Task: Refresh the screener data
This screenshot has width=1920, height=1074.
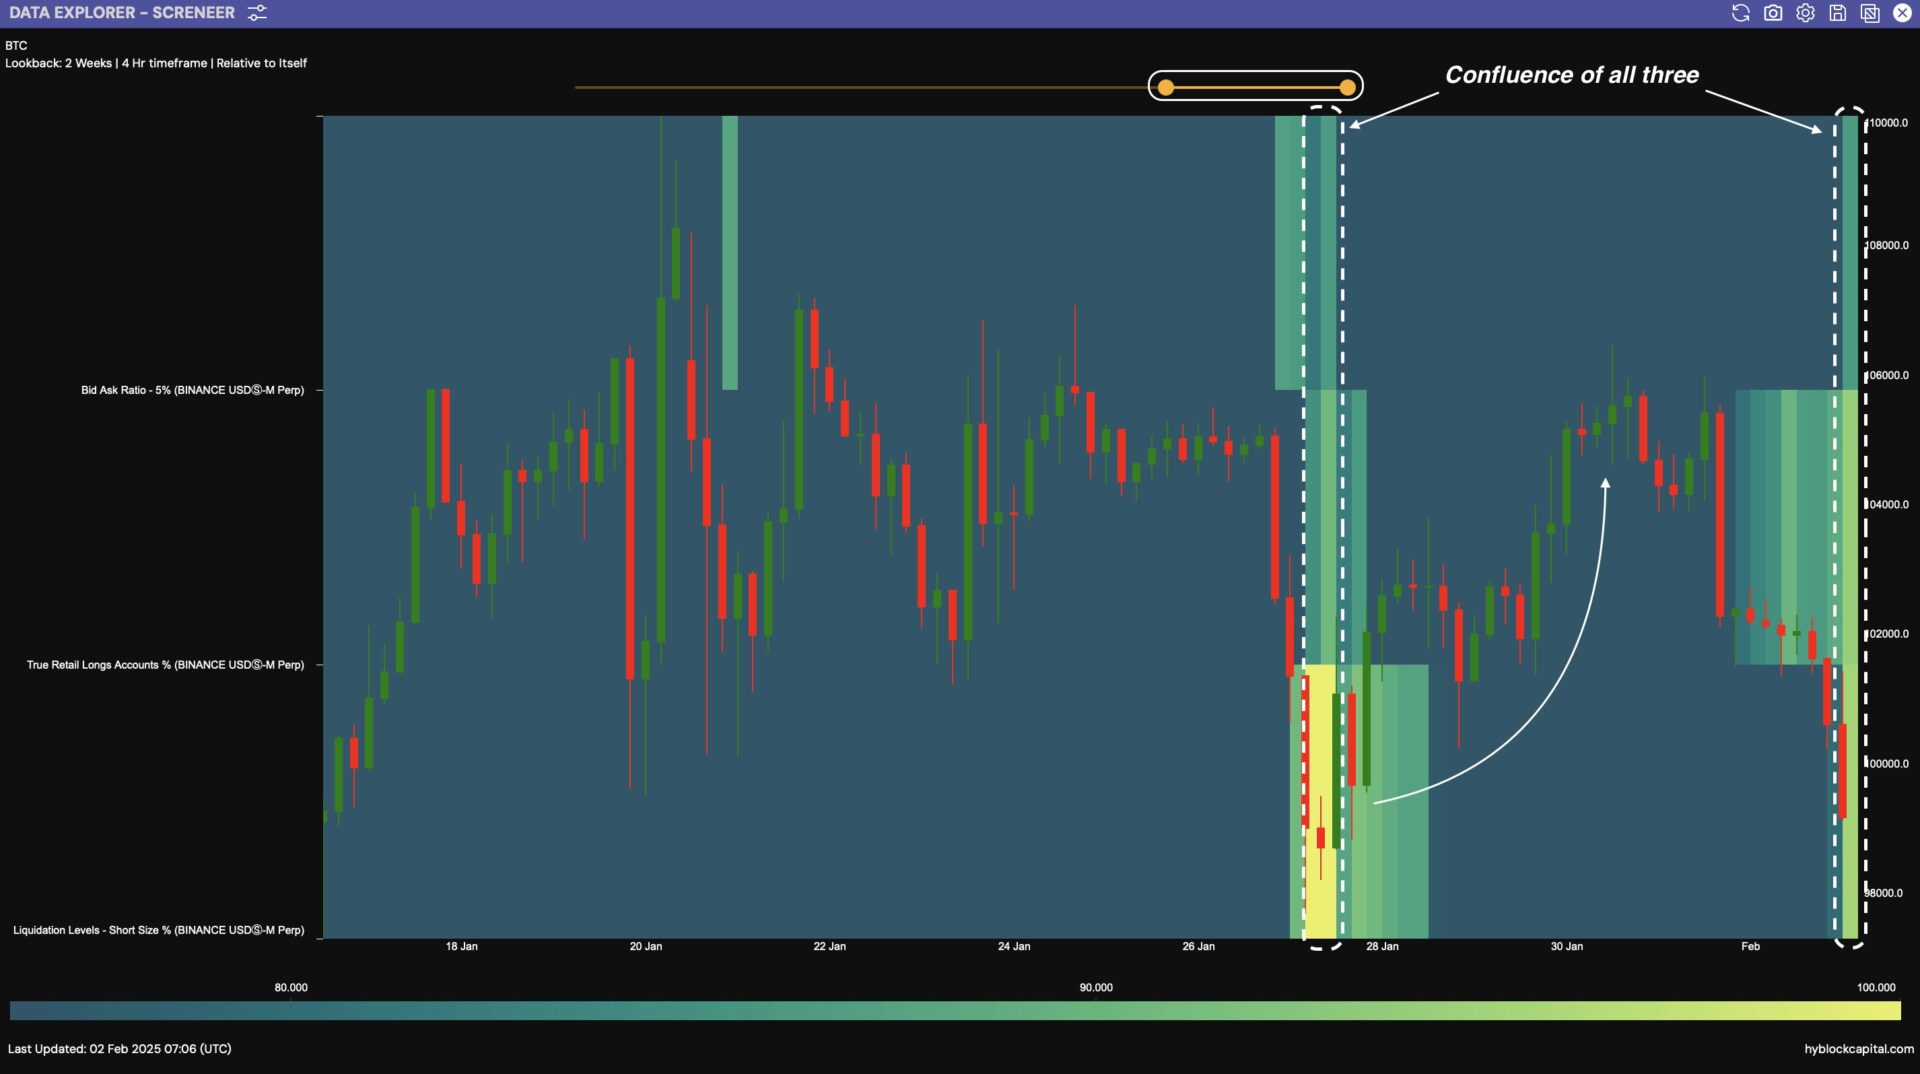Action: click(1740, 13)
